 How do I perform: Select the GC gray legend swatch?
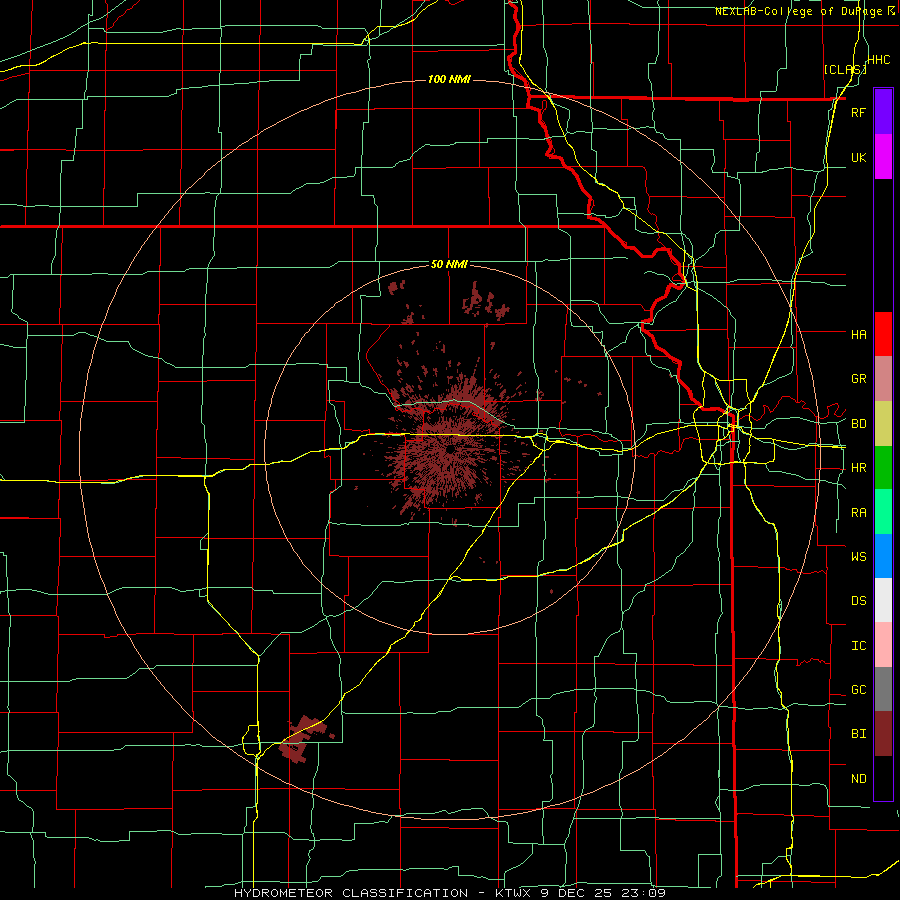point(883,689)
